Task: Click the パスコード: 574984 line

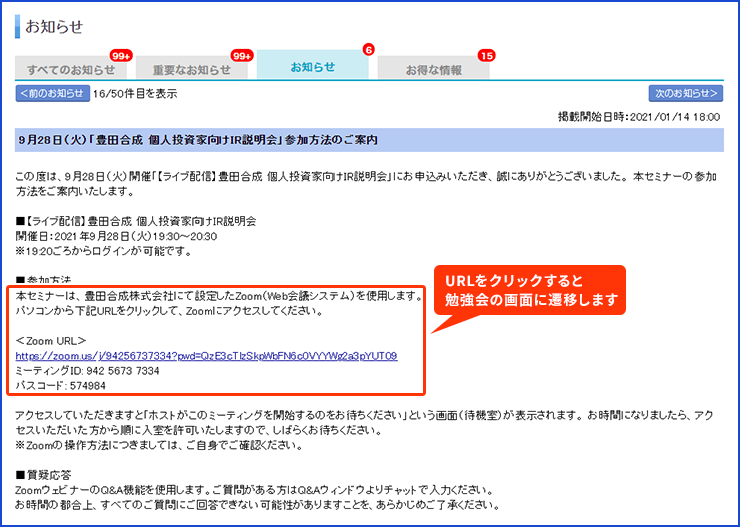Action: [61, 386]
